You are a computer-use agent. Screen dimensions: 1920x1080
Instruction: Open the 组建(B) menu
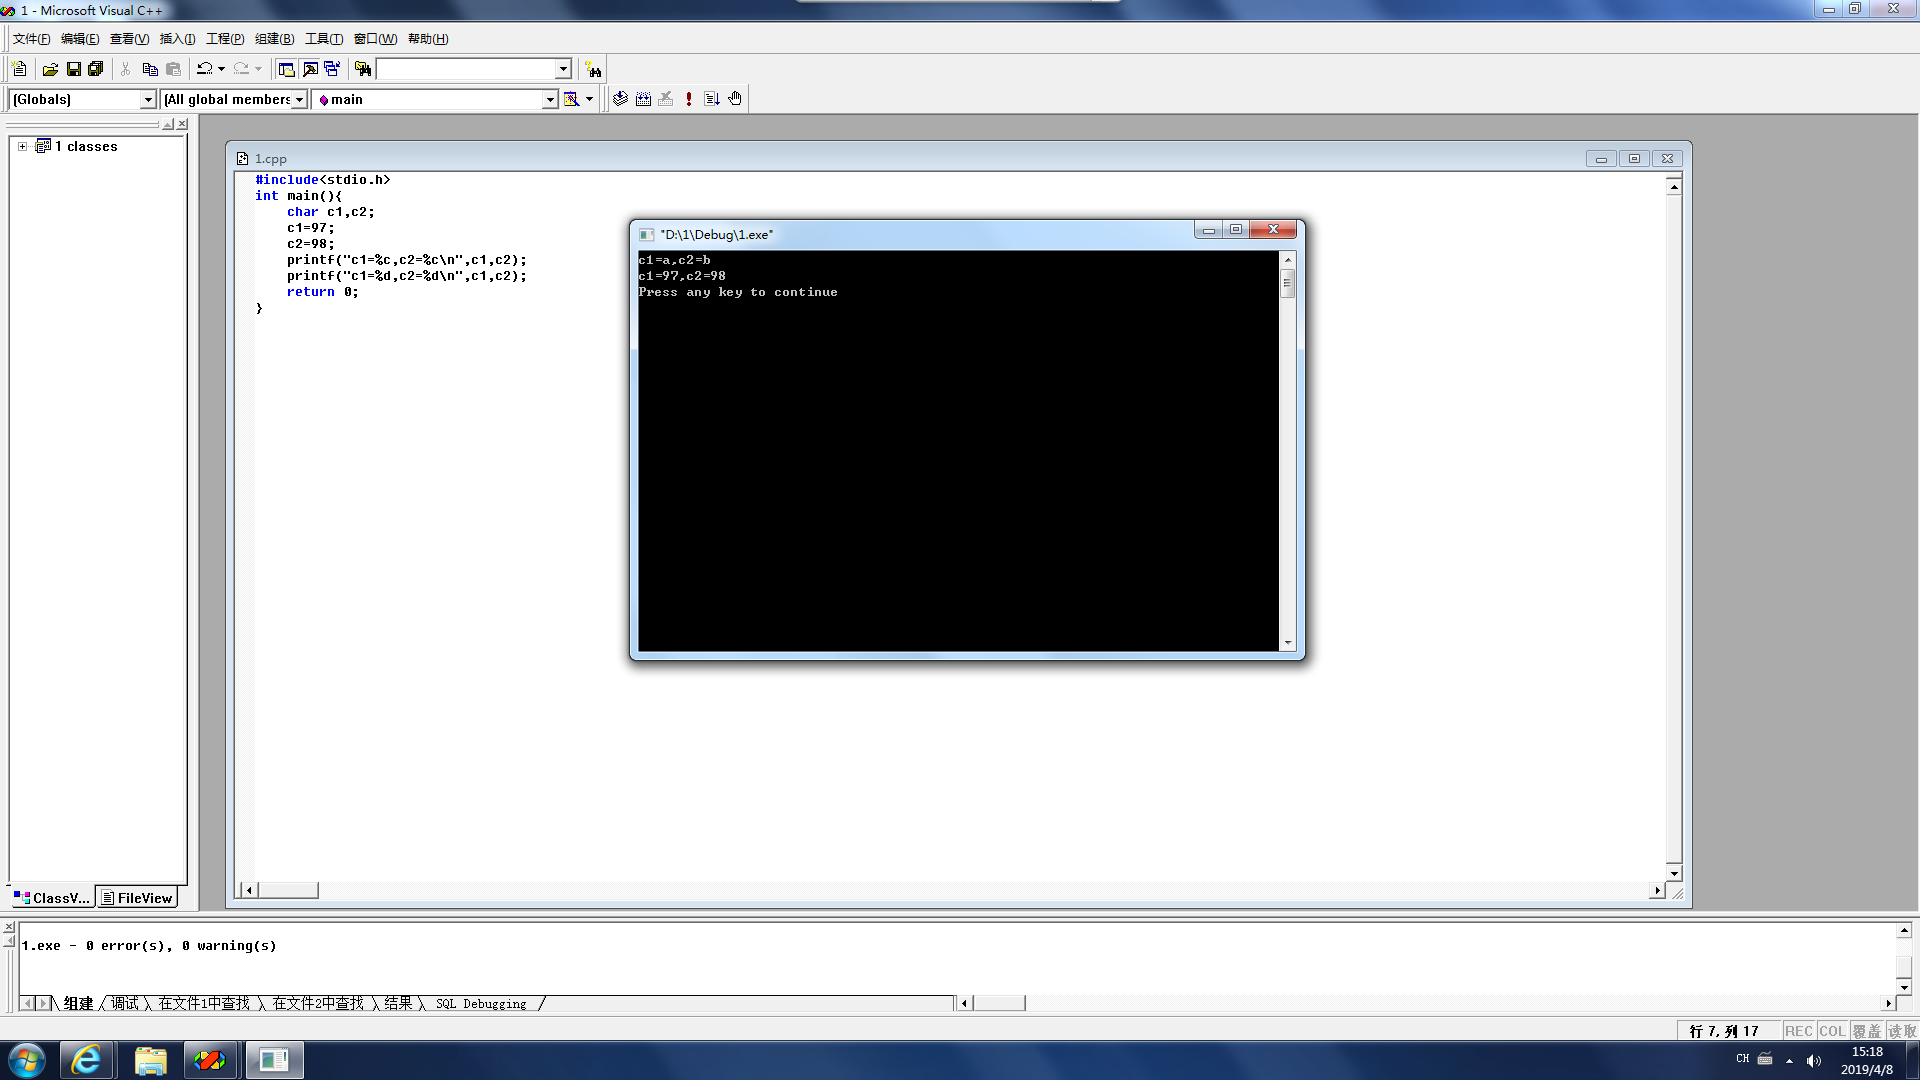tap(274, 39)
